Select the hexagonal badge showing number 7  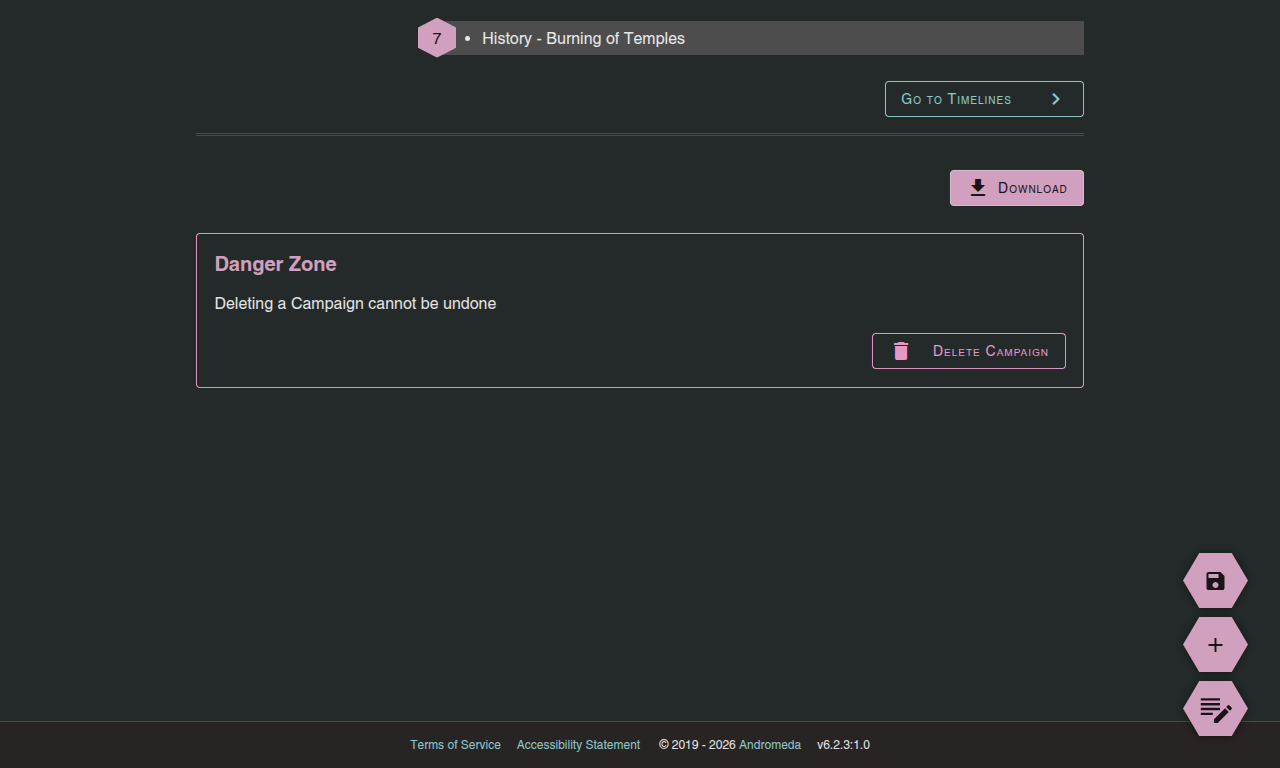(436, 37)
